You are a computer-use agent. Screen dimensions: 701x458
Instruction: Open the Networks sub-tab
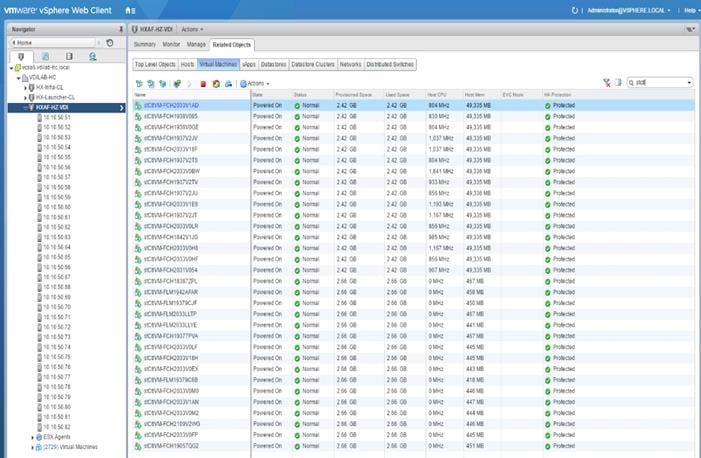coord(350,64)
